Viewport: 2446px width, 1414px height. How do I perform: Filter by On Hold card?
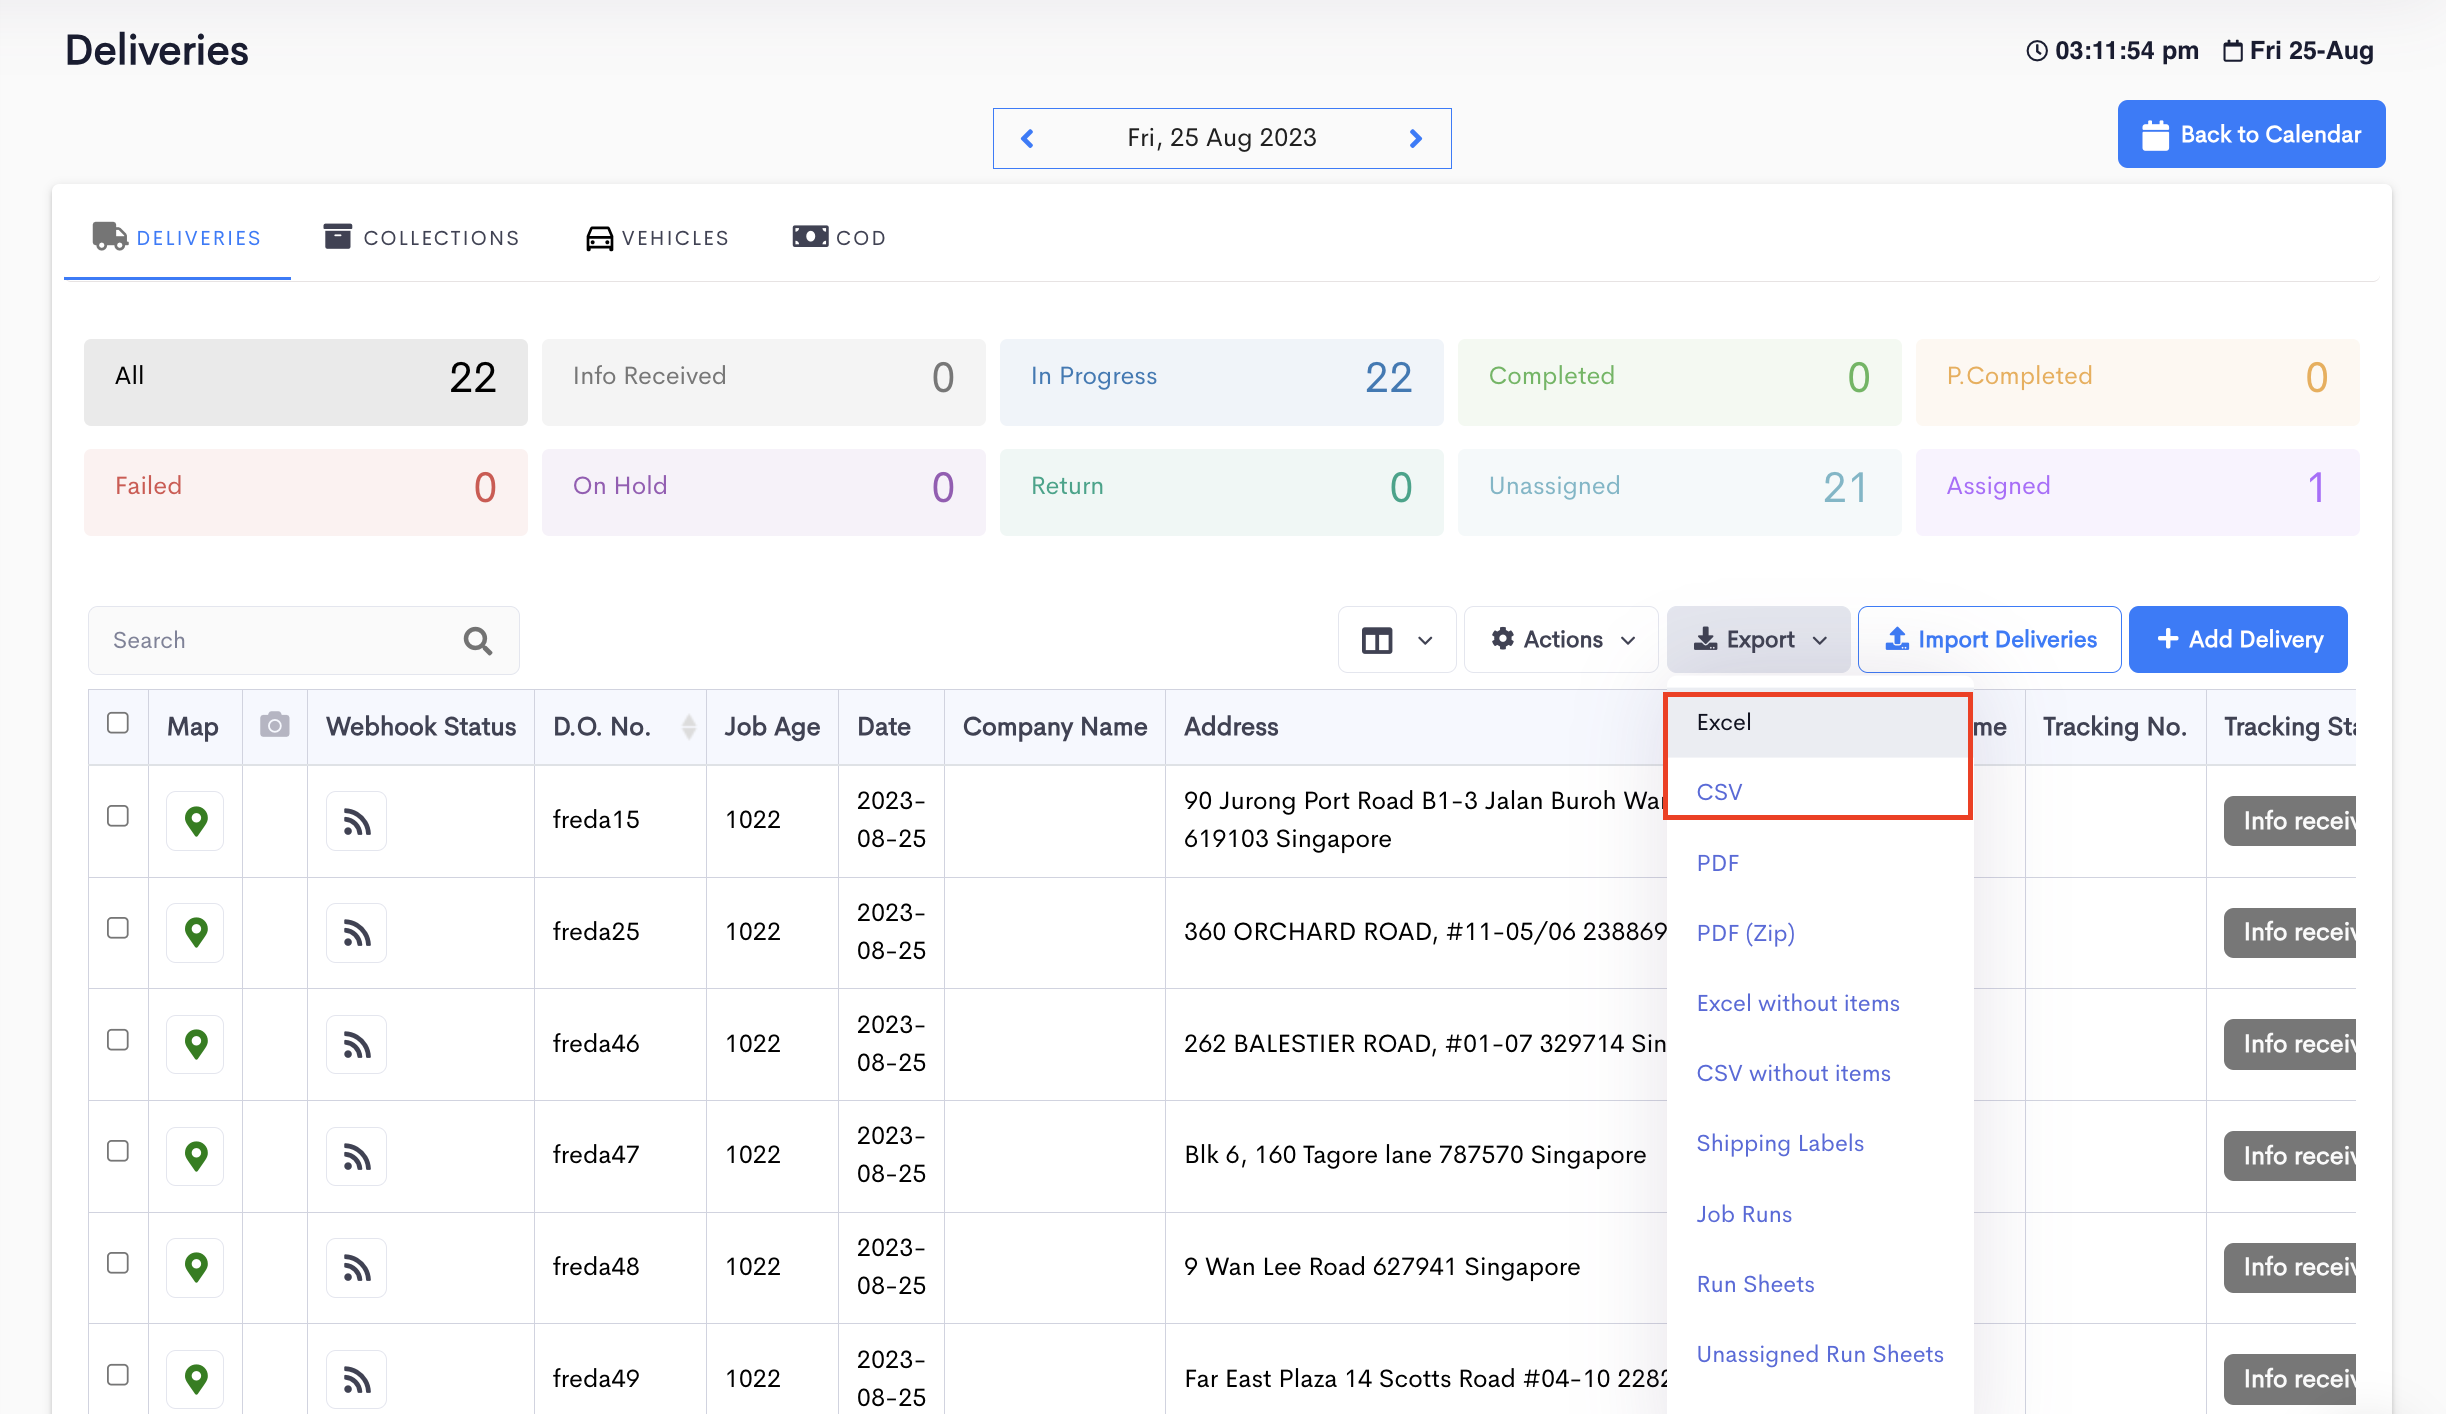[x=763, y=492]
